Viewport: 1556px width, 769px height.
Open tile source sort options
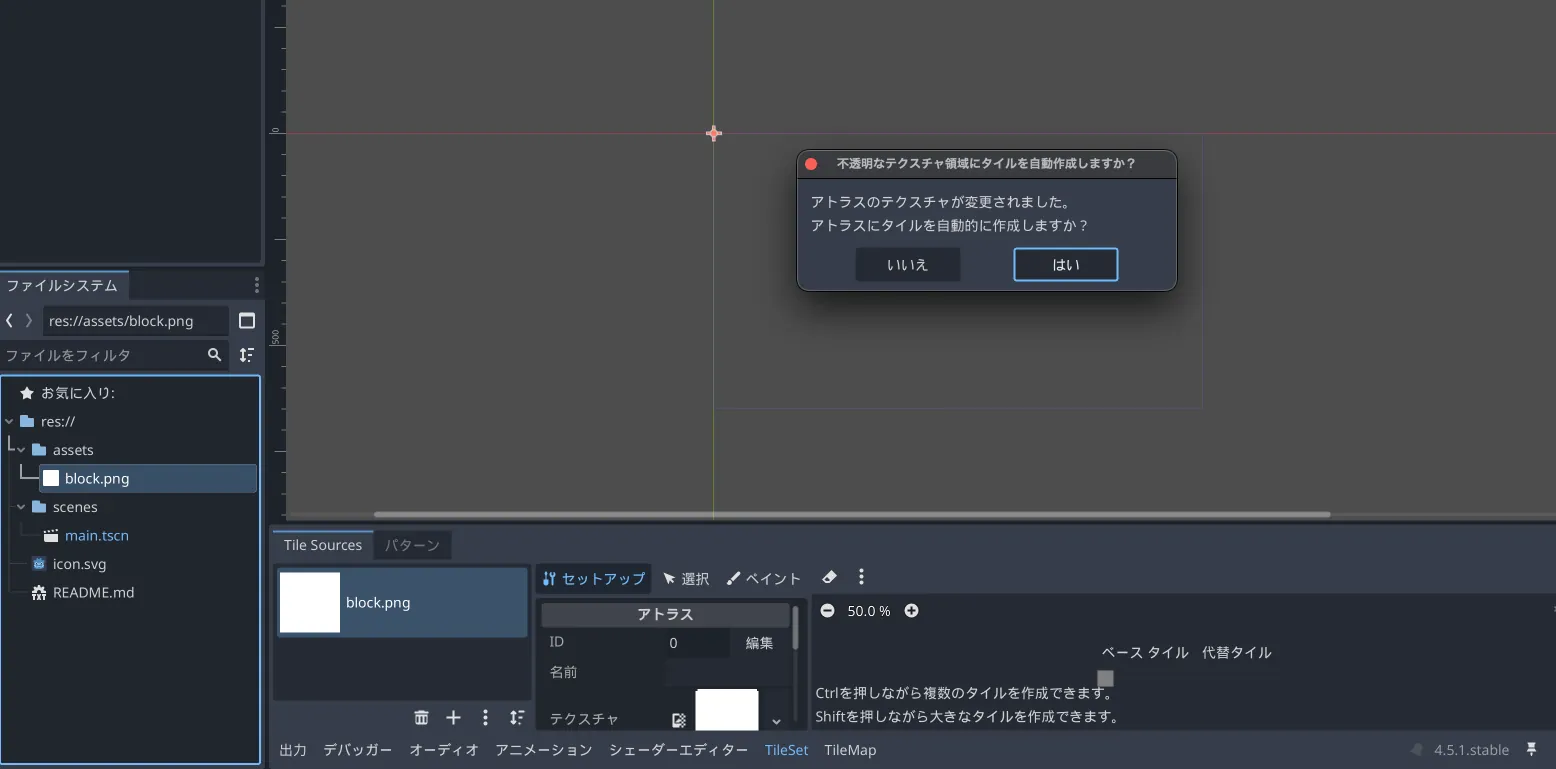tap(517, 718)
